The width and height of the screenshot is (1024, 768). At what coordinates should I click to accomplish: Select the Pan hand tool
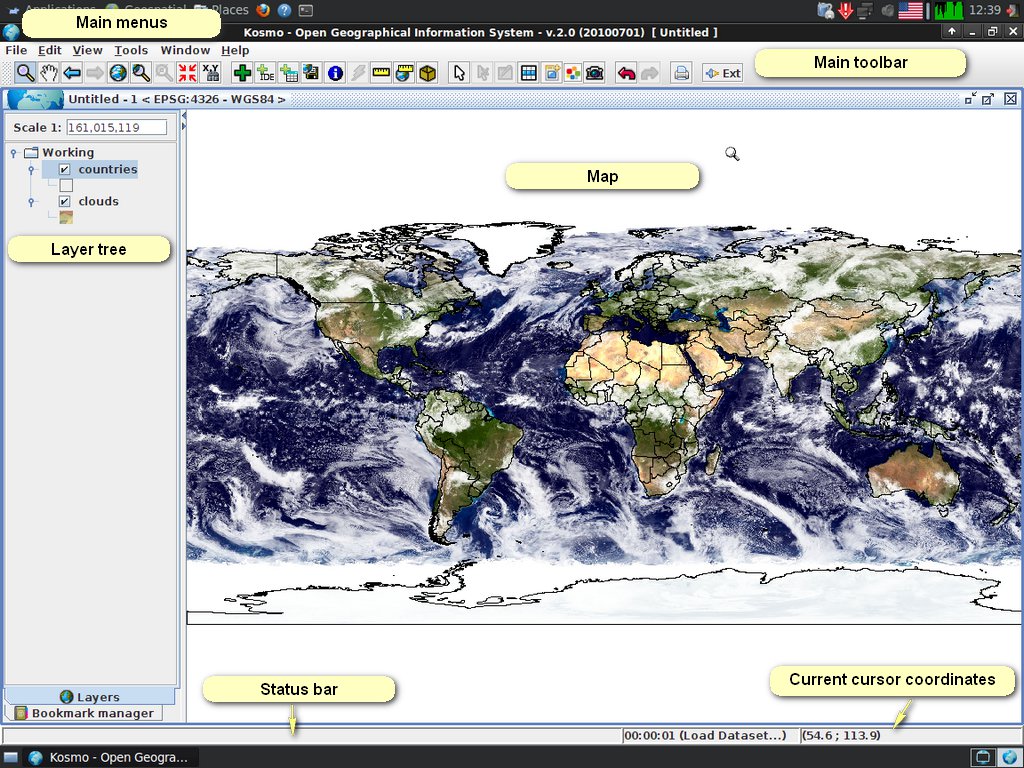(49, 72)
